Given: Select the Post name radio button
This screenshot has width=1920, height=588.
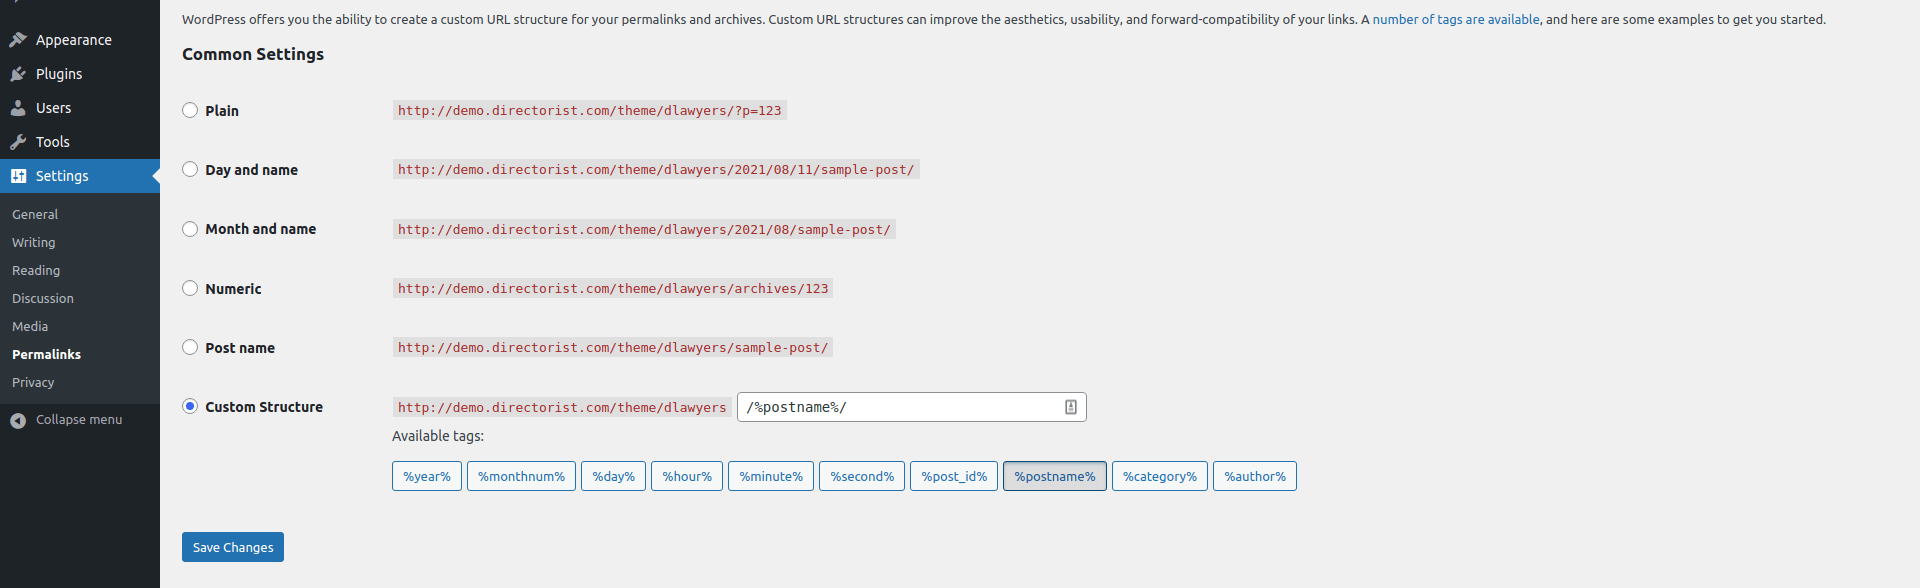Looking at the screenshot, I should pos(190,347).
